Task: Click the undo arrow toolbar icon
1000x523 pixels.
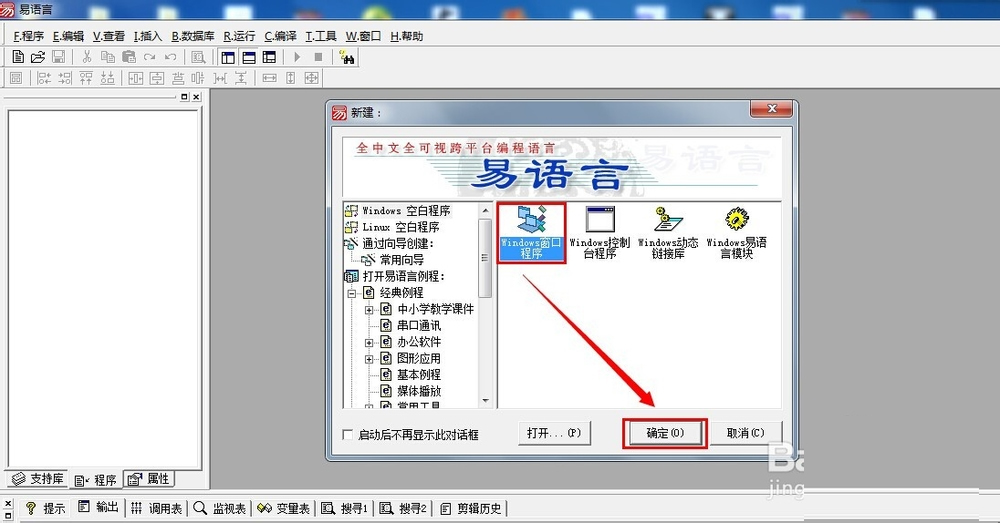Action: pyautogui.click(x=170, y=57)
